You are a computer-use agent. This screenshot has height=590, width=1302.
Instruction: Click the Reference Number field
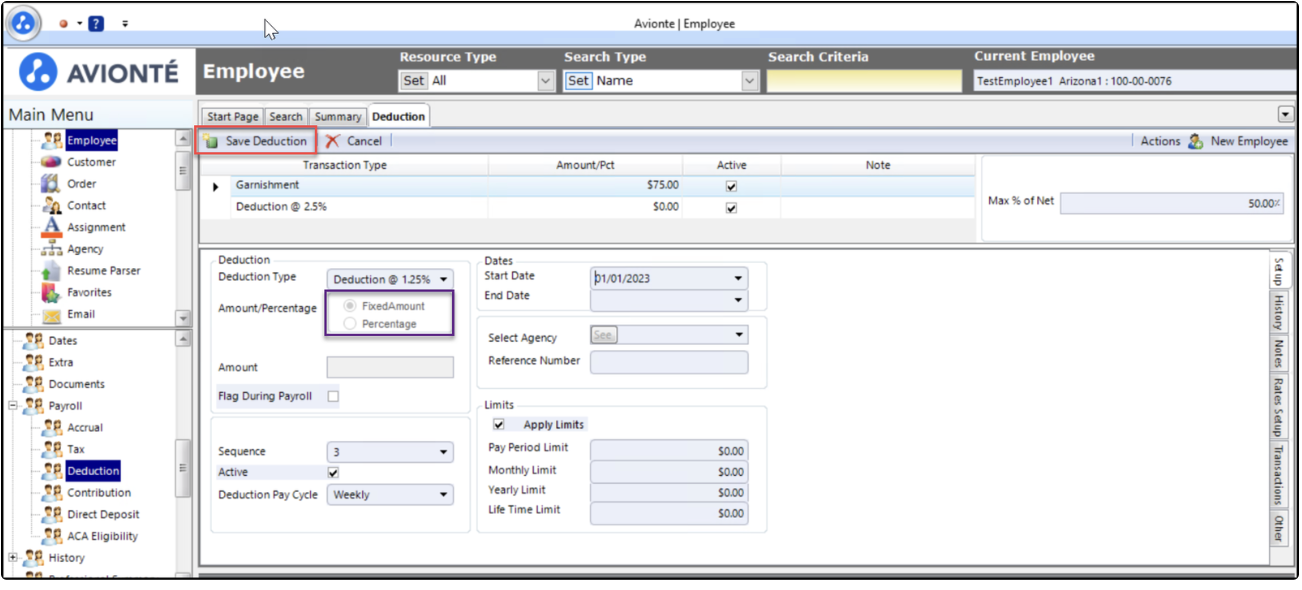(x=669, y=362)
